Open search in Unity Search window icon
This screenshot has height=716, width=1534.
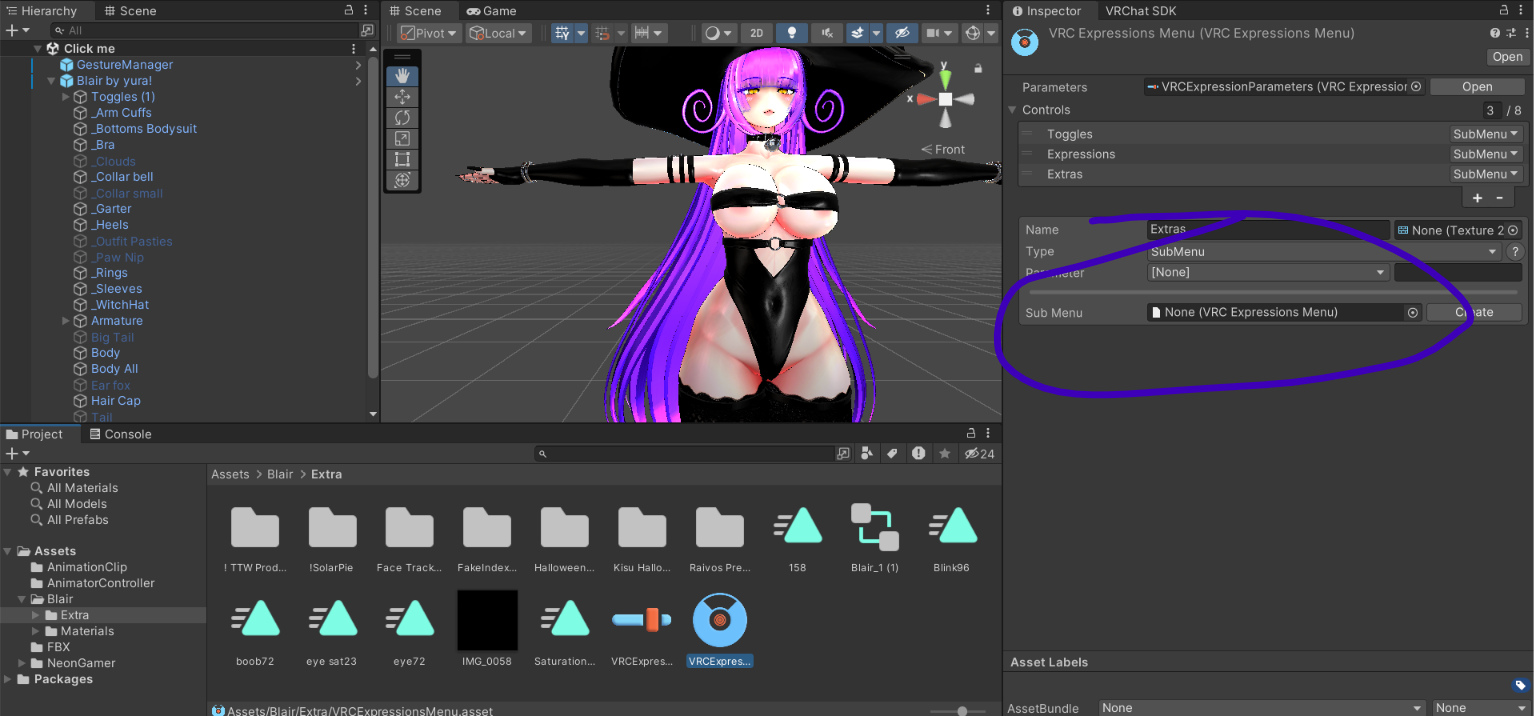point(843,454)
